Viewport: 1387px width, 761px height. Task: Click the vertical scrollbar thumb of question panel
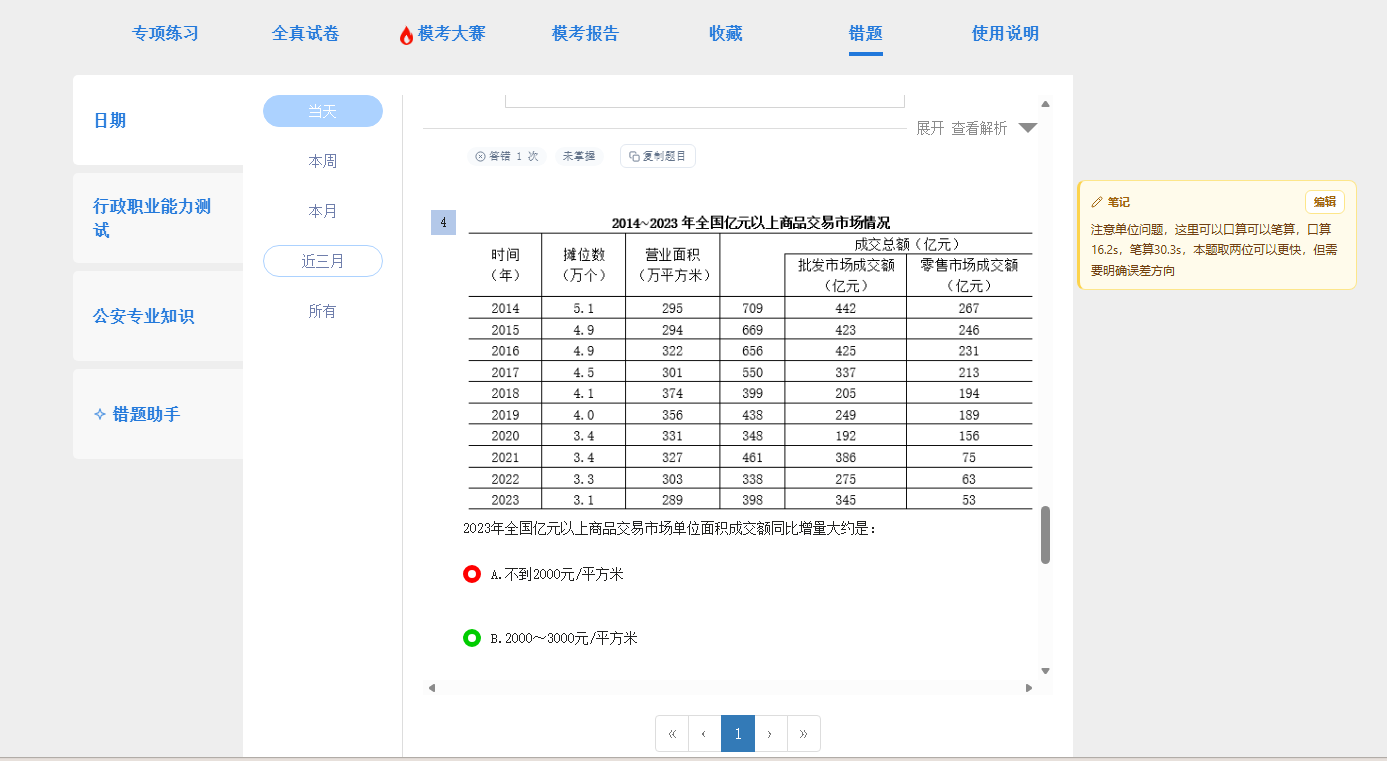pos(1045,535)
